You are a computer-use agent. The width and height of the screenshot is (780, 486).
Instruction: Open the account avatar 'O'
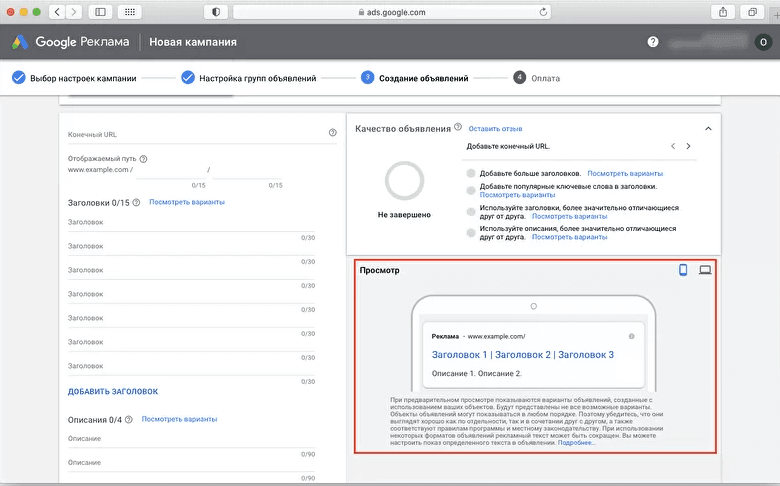pyautogui.click(x=763, y=42)
